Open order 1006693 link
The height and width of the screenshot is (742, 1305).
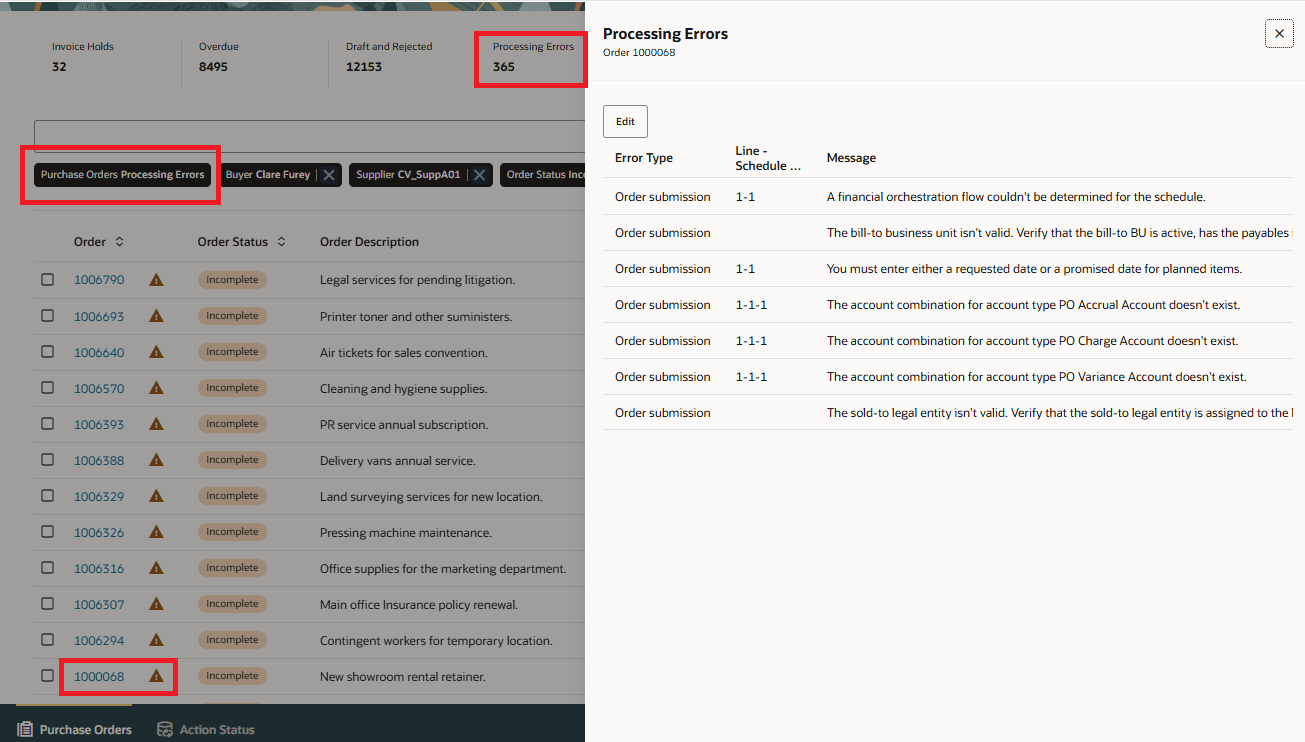[99, 316]
